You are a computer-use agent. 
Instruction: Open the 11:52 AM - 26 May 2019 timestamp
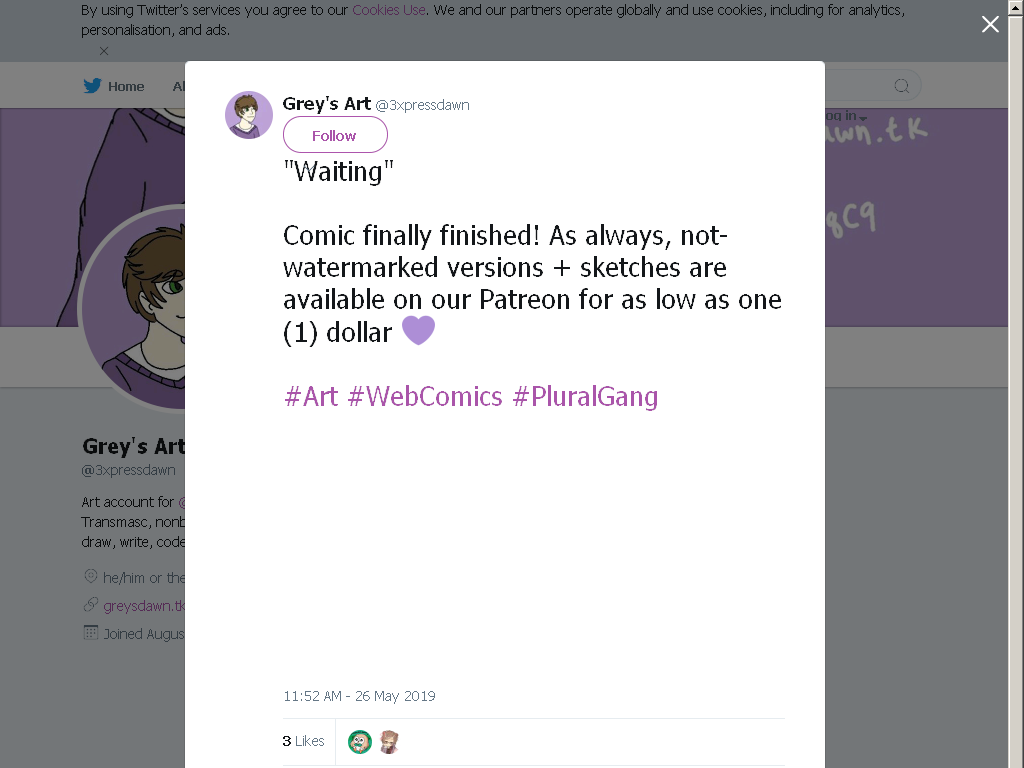pos(359,696)
